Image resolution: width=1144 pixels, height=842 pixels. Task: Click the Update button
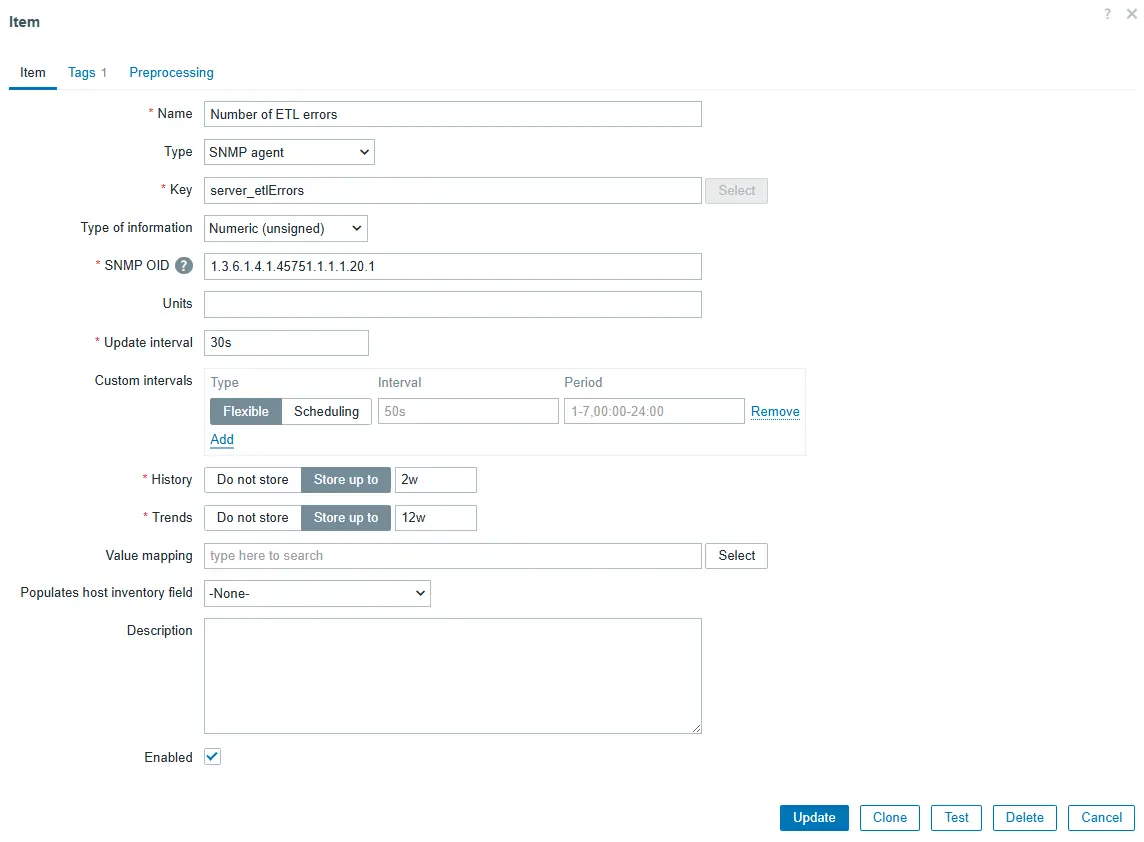[814, 818]
